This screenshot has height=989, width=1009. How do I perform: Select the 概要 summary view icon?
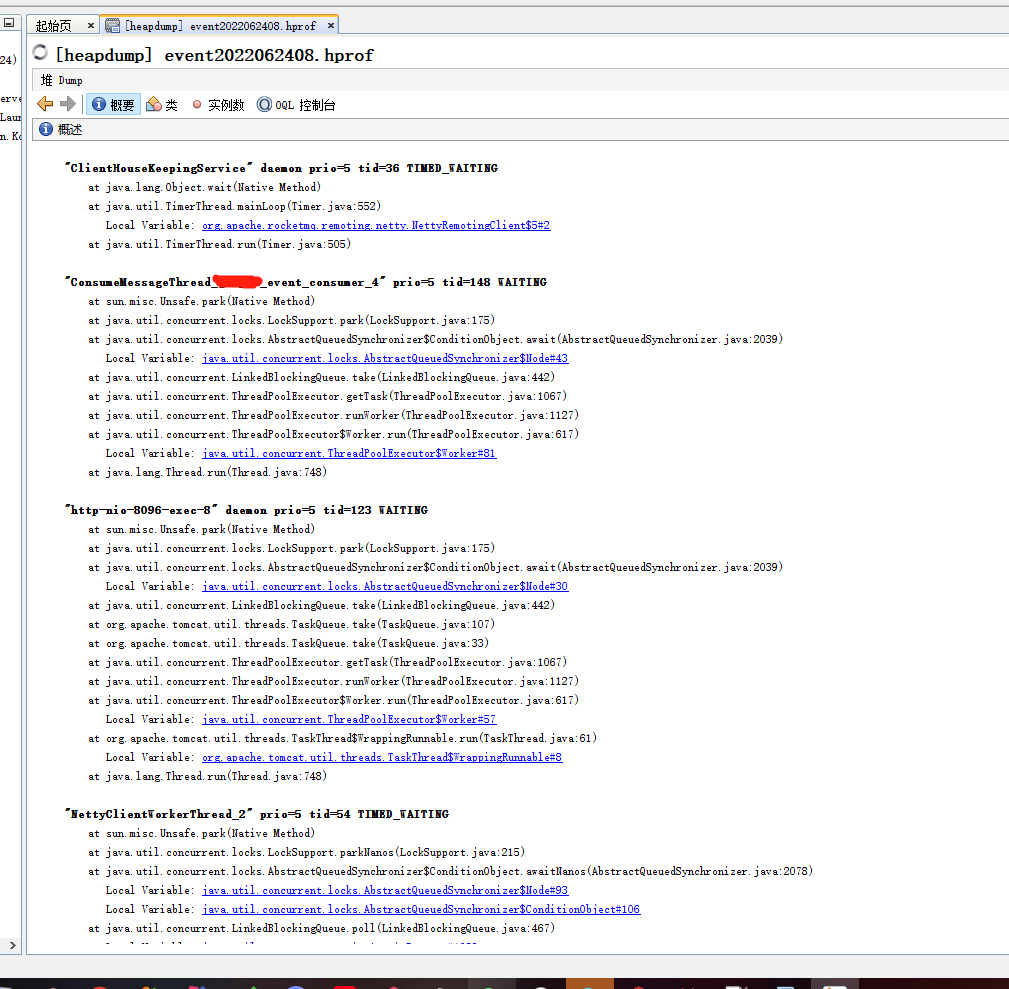[112, 103]
